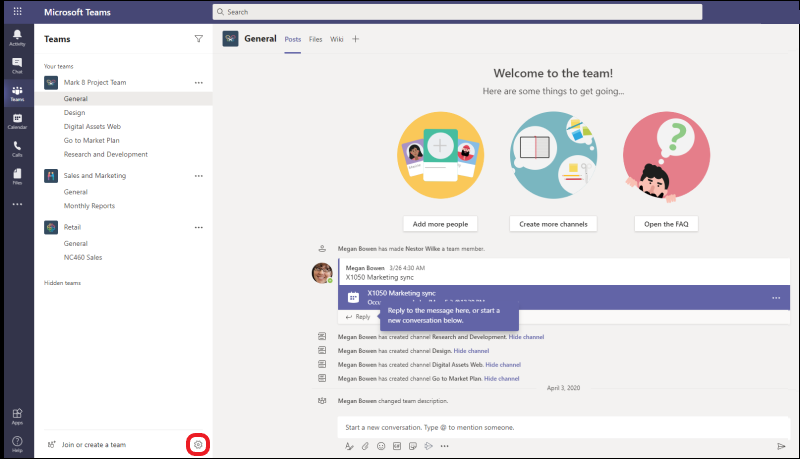The image size is (800, 459).
Task: Click Megan Bowen's profile picture
Action: pyautogui.click(x=322, y=273)
